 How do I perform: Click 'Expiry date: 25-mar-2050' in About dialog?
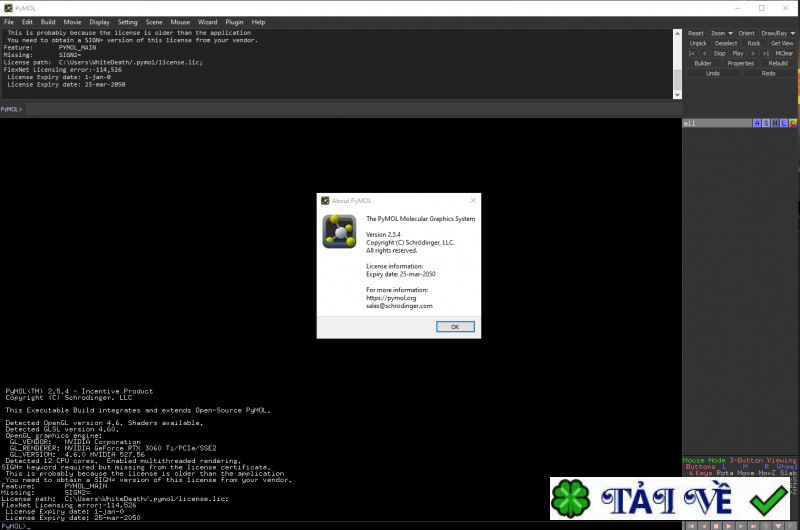401,274
